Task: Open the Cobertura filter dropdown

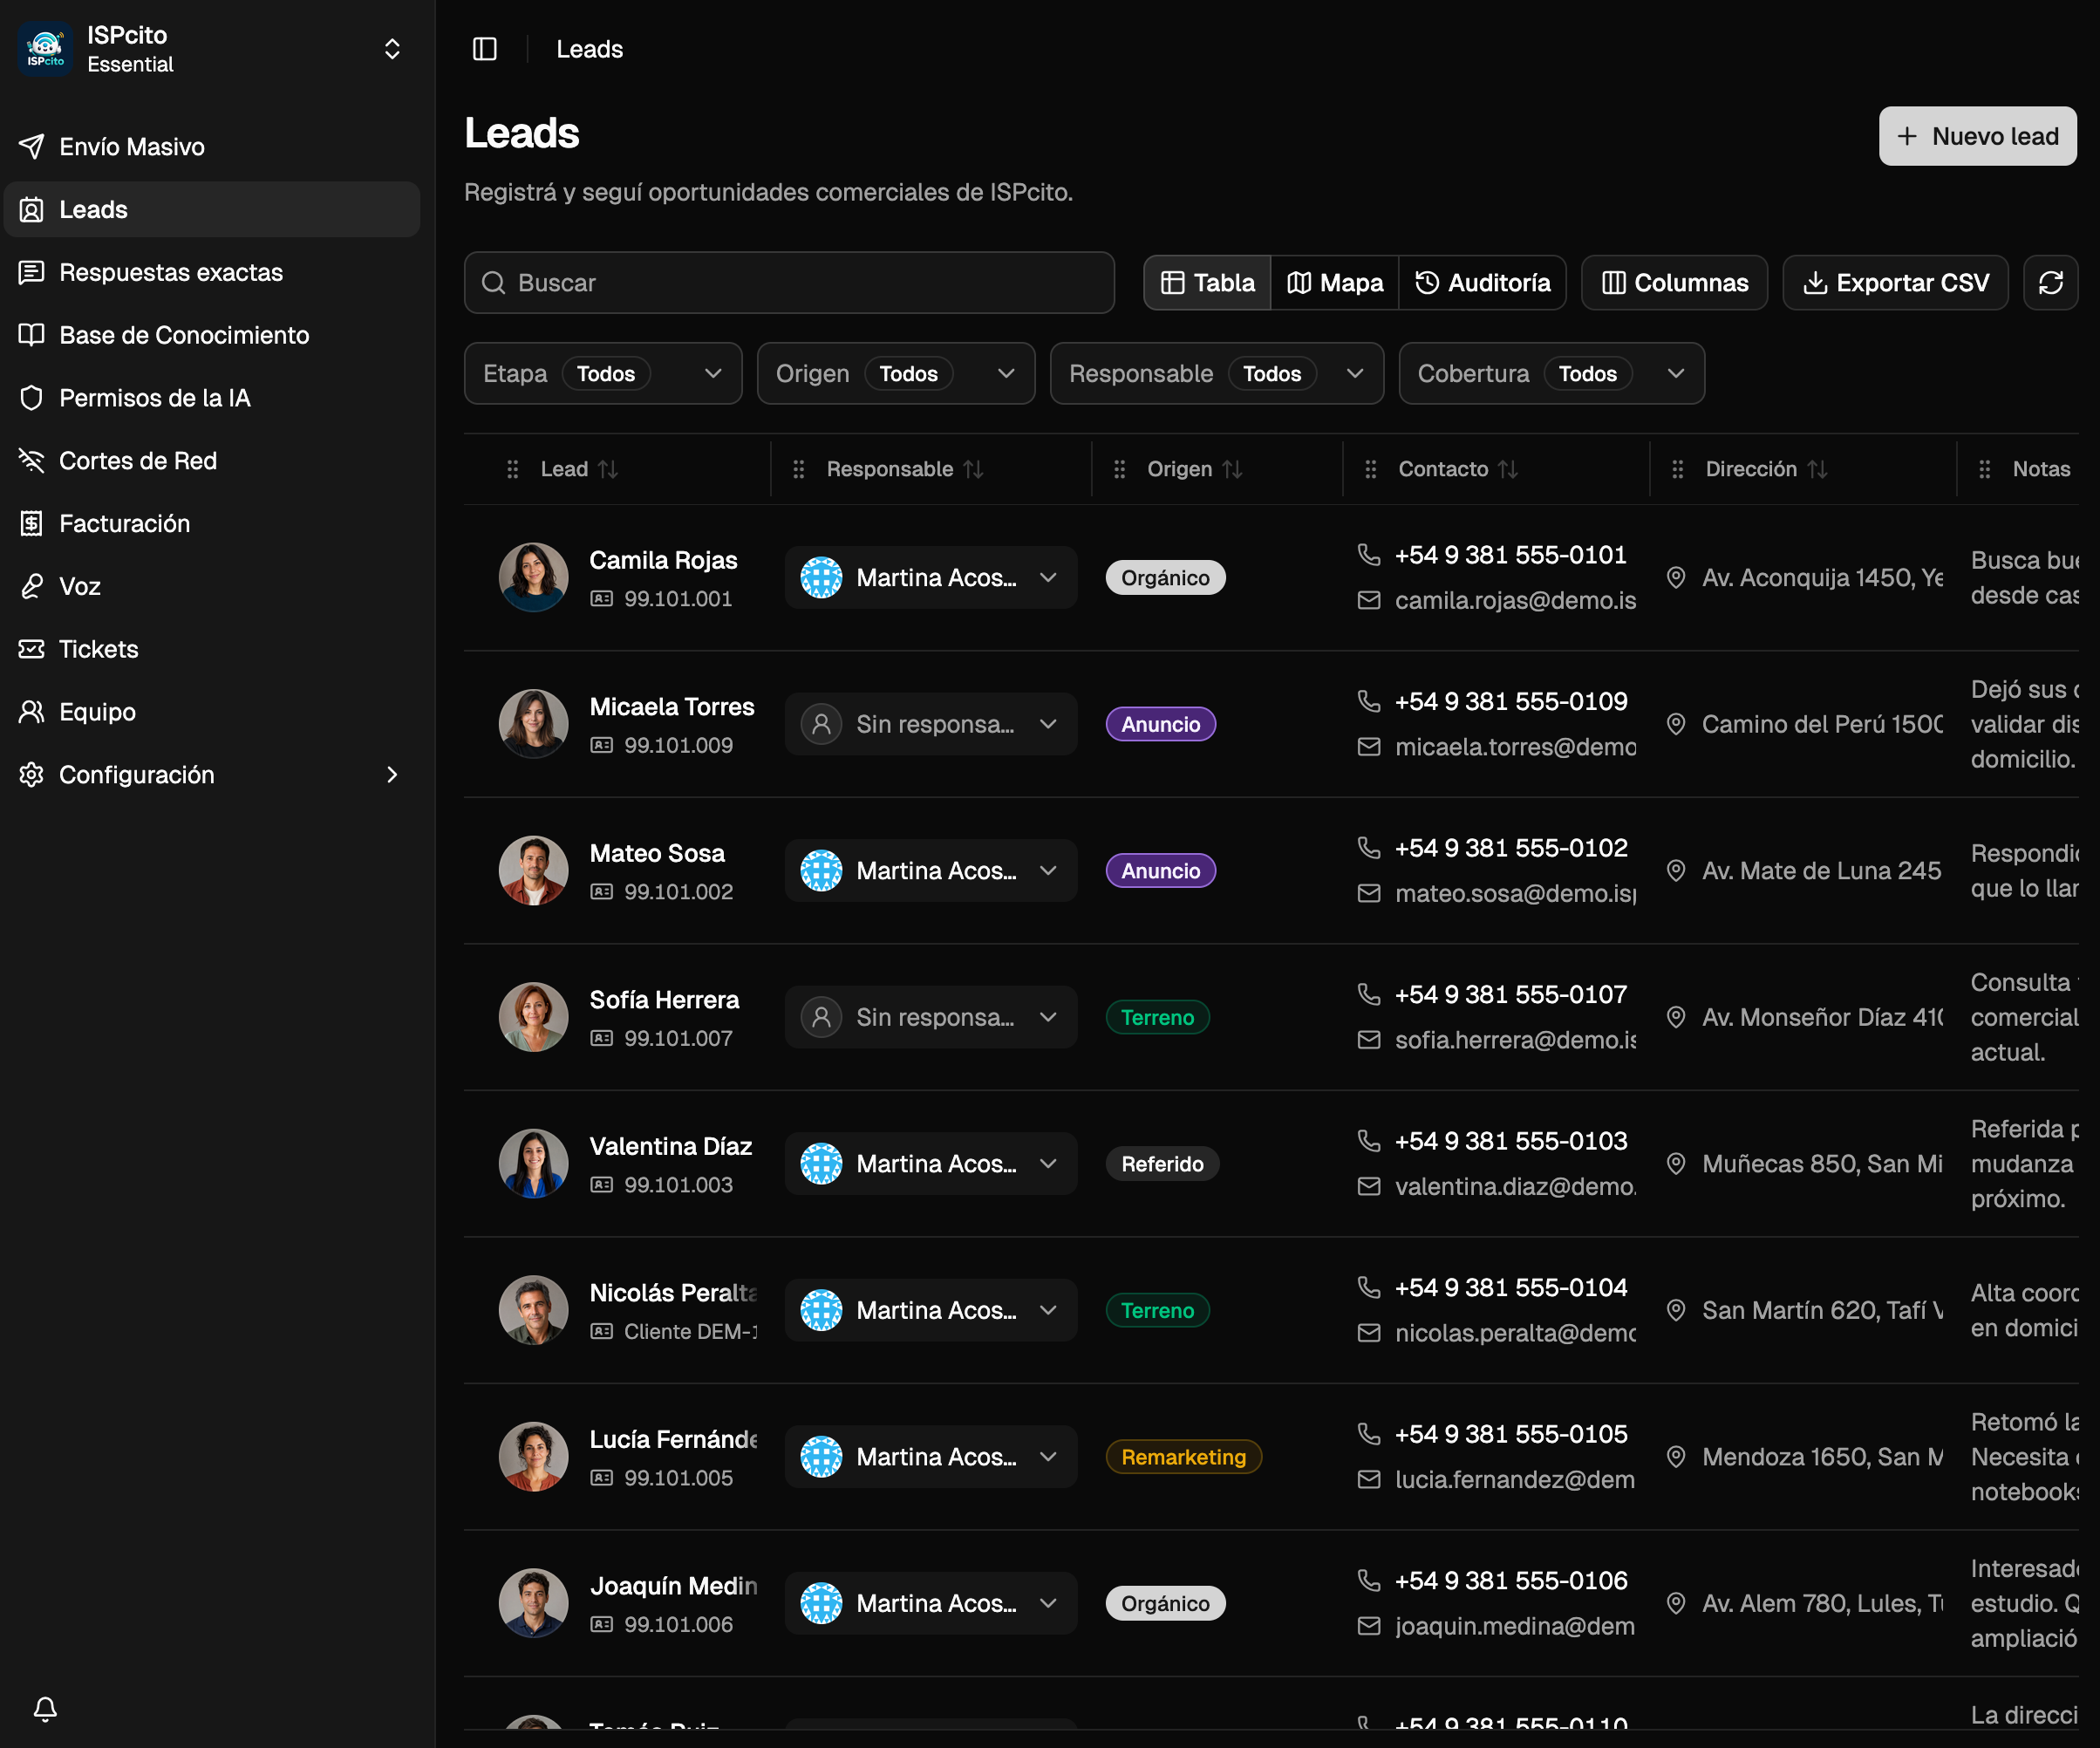Action: click(x=1552, y=374)
